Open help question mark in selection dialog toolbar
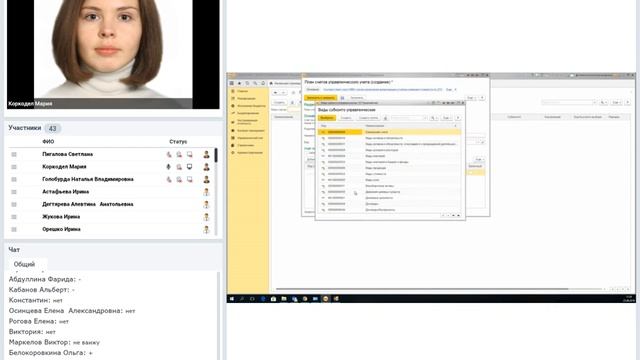640x360 pixels. [458, 118]
